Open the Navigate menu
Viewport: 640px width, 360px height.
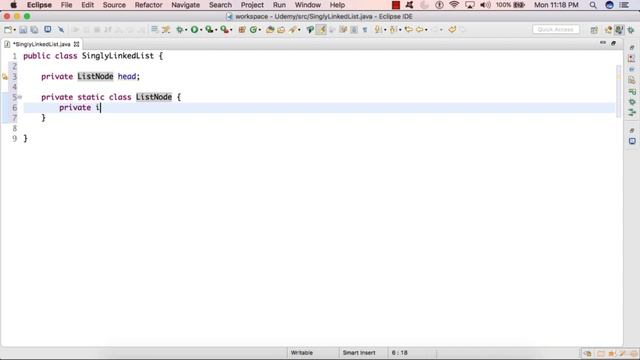point(186,5)
